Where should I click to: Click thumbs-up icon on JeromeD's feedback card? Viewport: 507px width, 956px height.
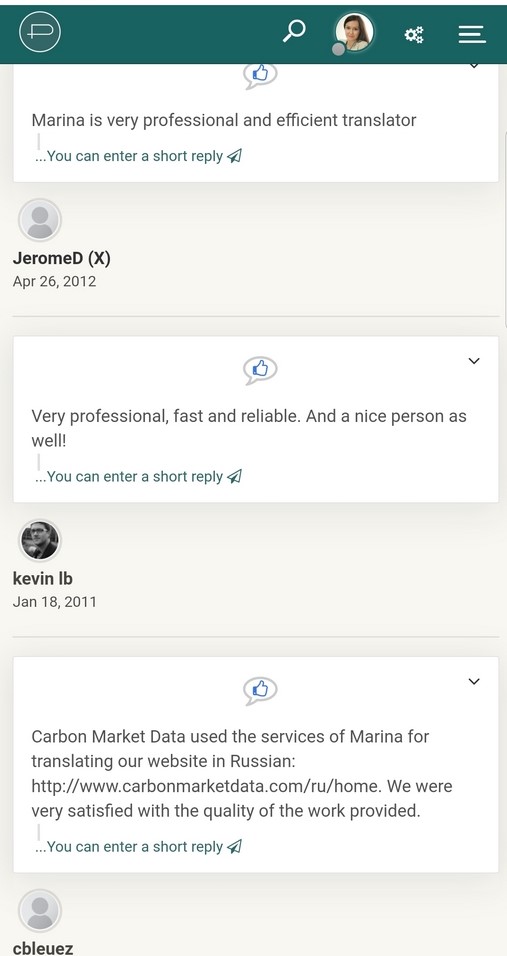coord(260,76)
